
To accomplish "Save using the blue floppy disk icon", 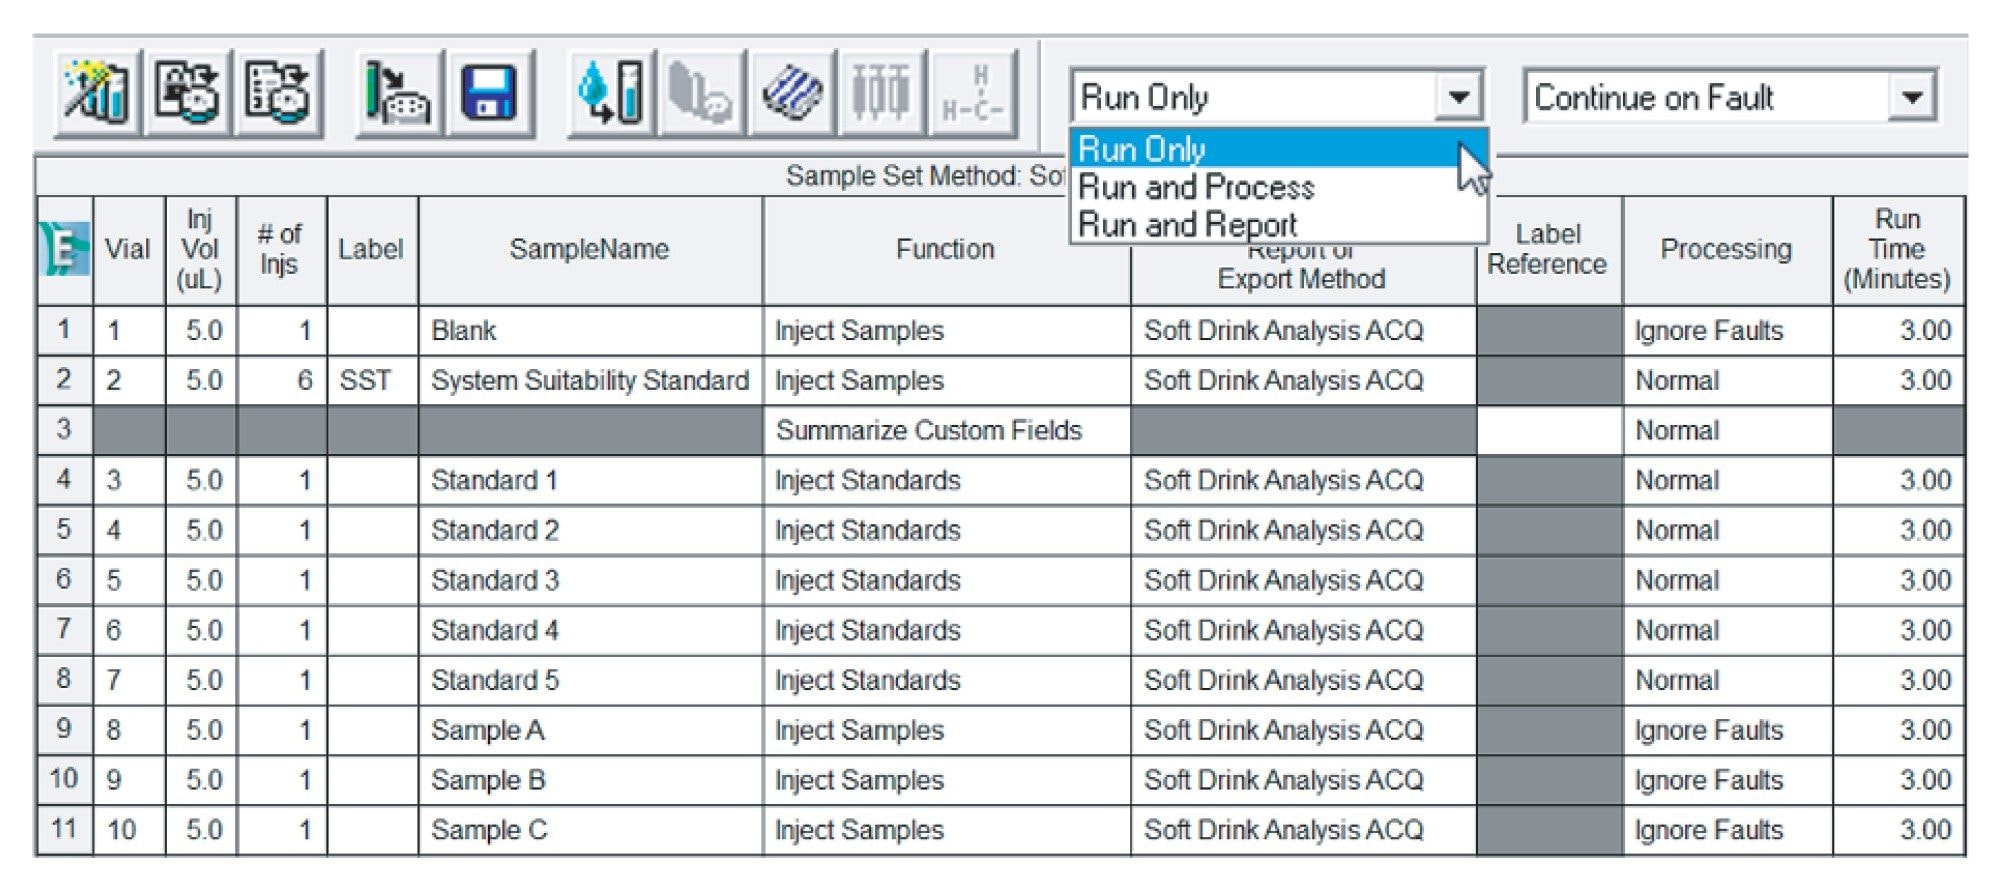I will pyautogui.click(x=490, y=93).
